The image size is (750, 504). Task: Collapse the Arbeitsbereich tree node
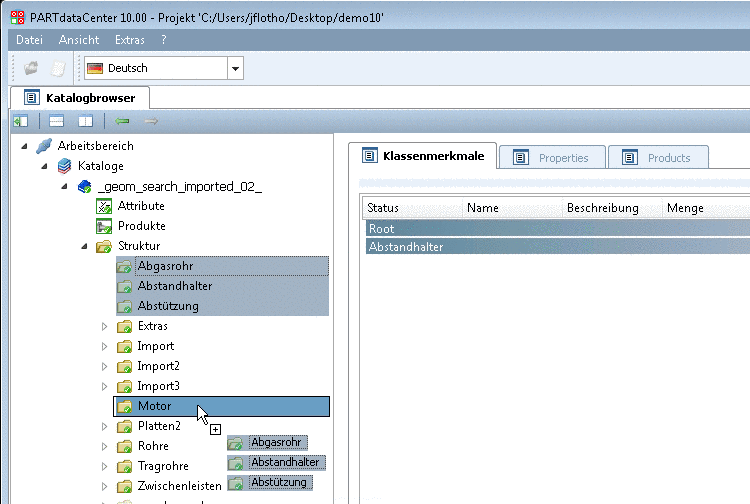24,146
